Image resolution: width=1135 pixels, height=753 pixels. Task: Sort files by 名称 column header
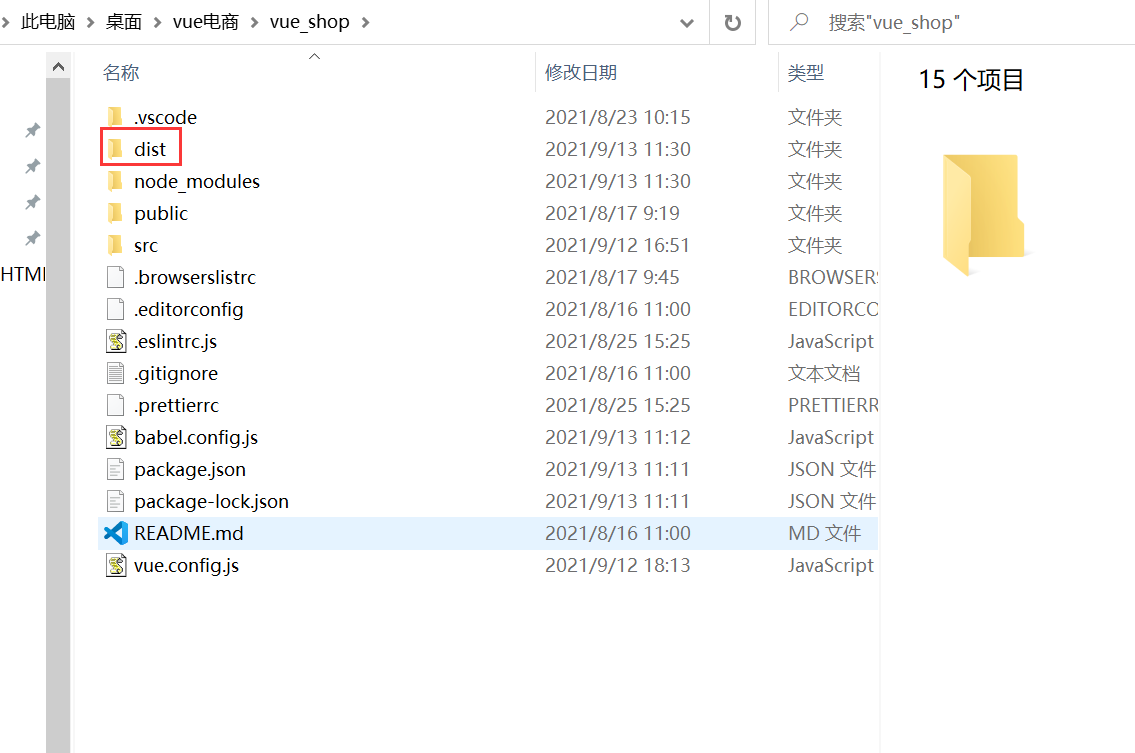122,73
